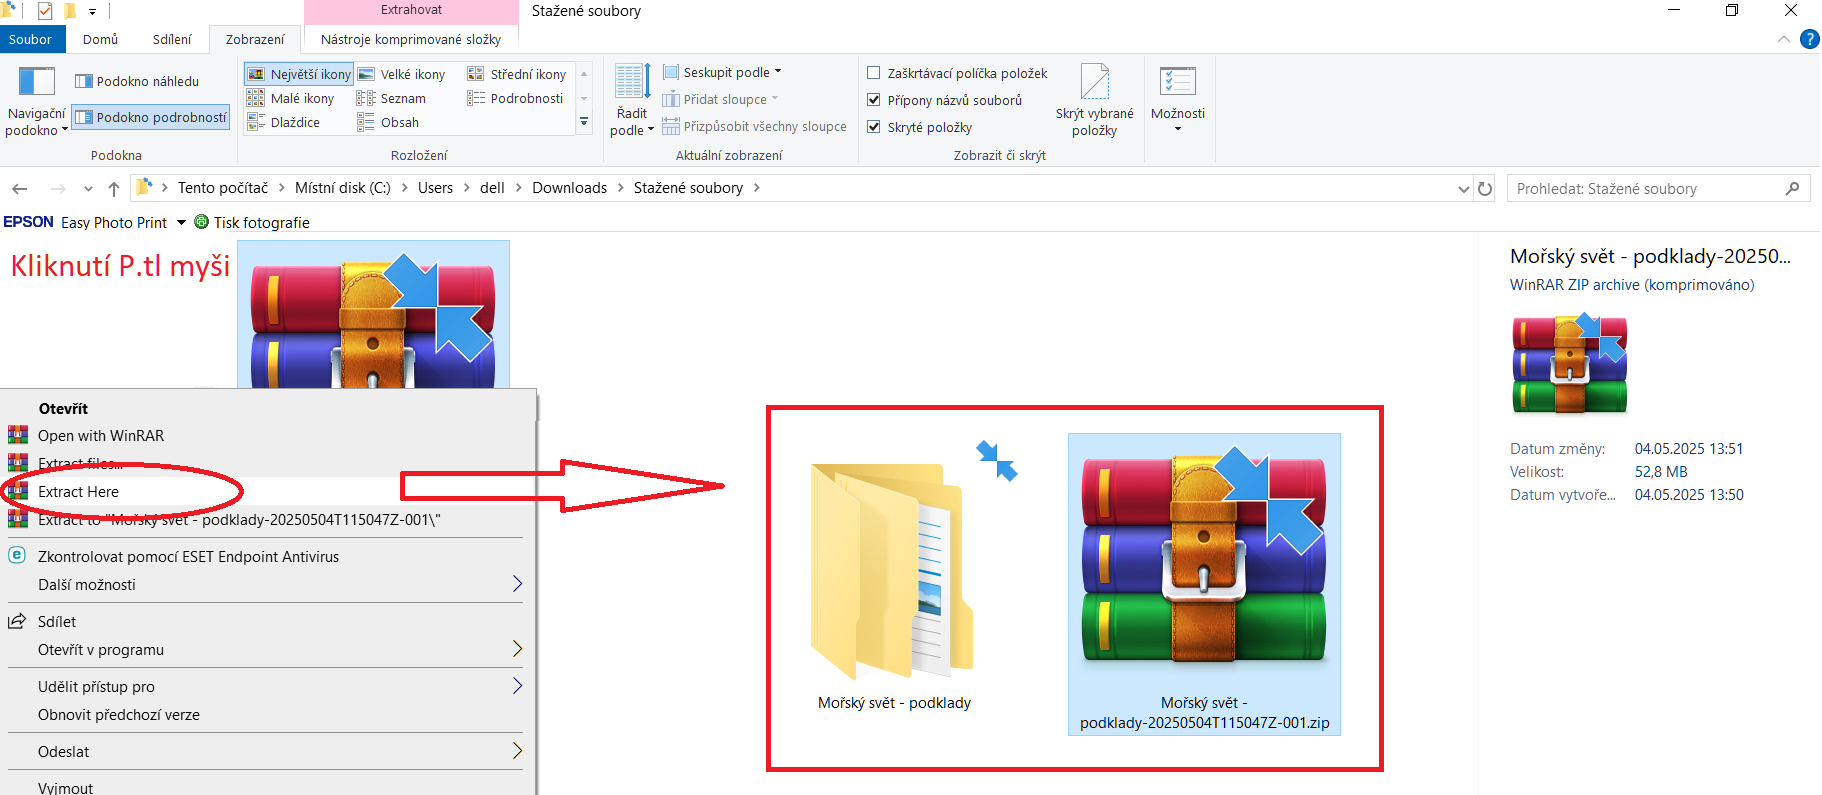
Task: Click Tento počítač in address bar
Action: tap(223, 188)
